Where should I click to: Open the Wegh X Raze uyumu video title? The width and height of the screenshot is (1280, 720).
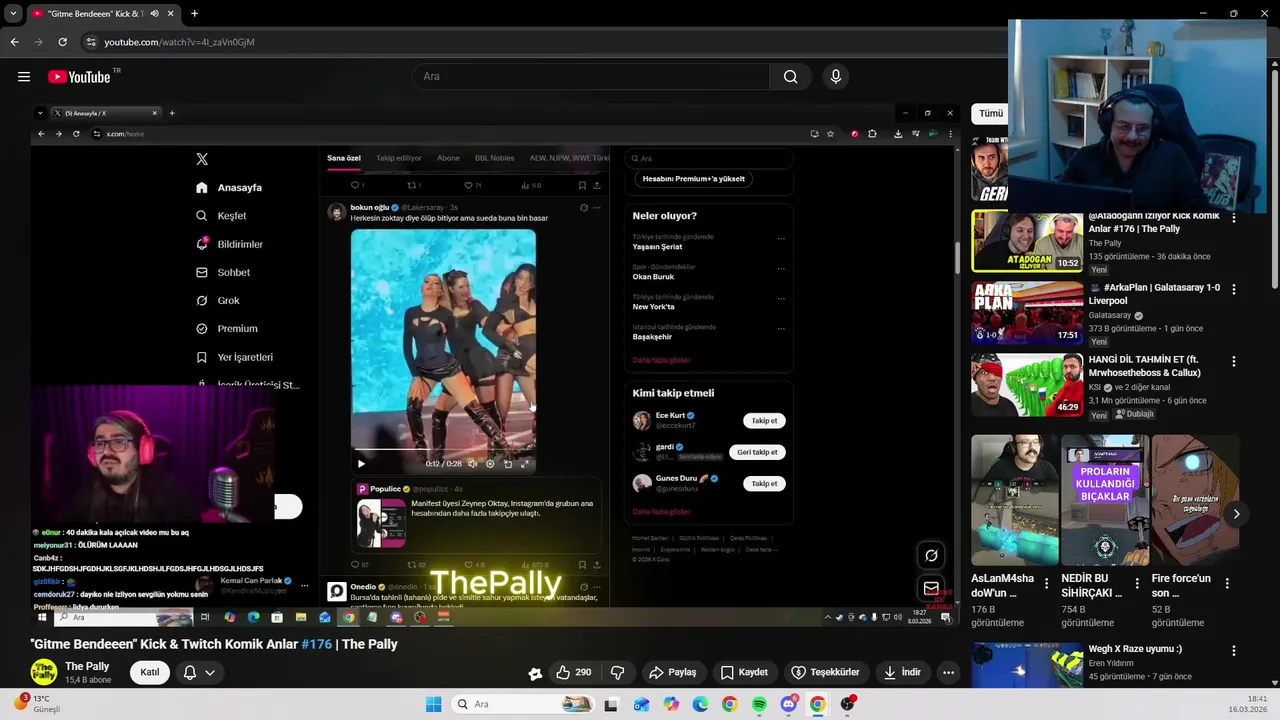(1135, 649)
